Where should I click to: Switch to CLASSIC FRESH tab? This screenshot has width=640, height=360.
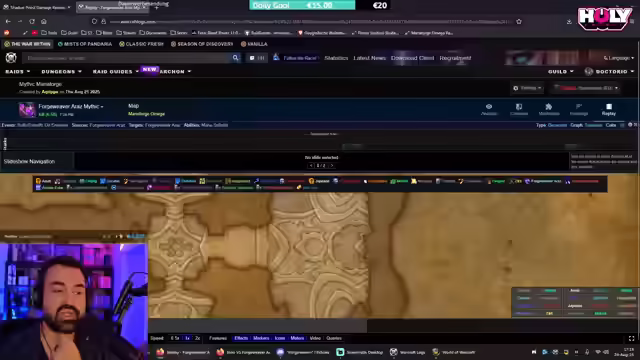tap(141, 44)
